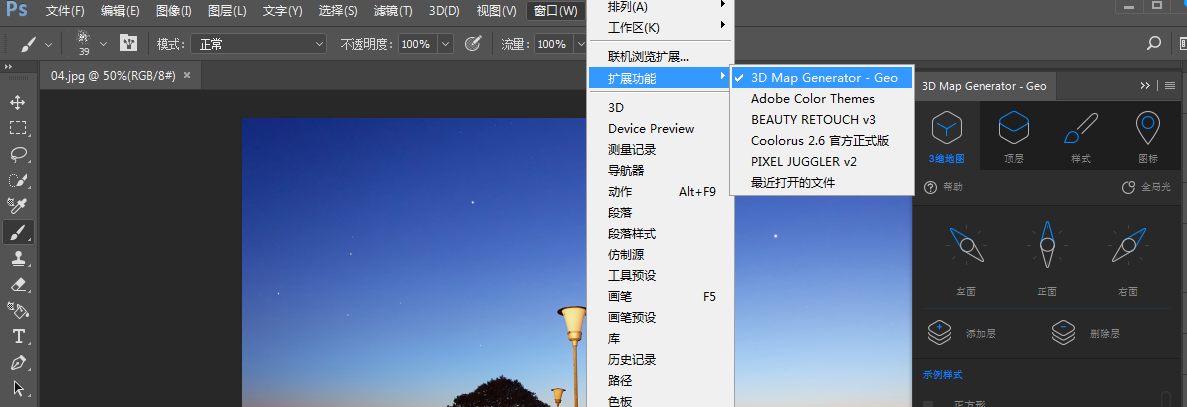Open the 滤镜(T) menu
The width and height of the screenshot is (1187, 407).
pos(393,11)
